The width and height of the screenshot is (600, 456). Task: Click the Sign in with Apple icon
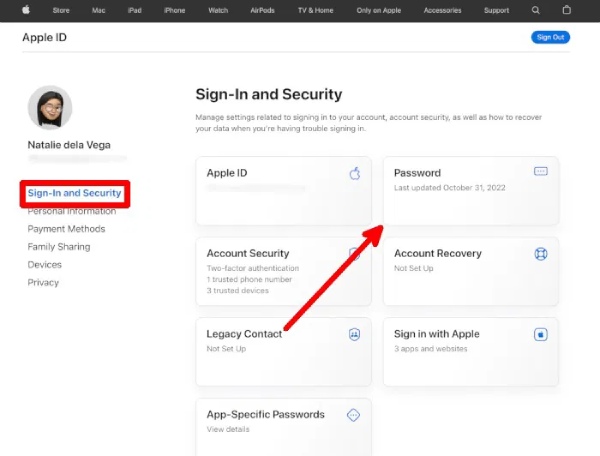pyautogui.click(x=541, y=335)
